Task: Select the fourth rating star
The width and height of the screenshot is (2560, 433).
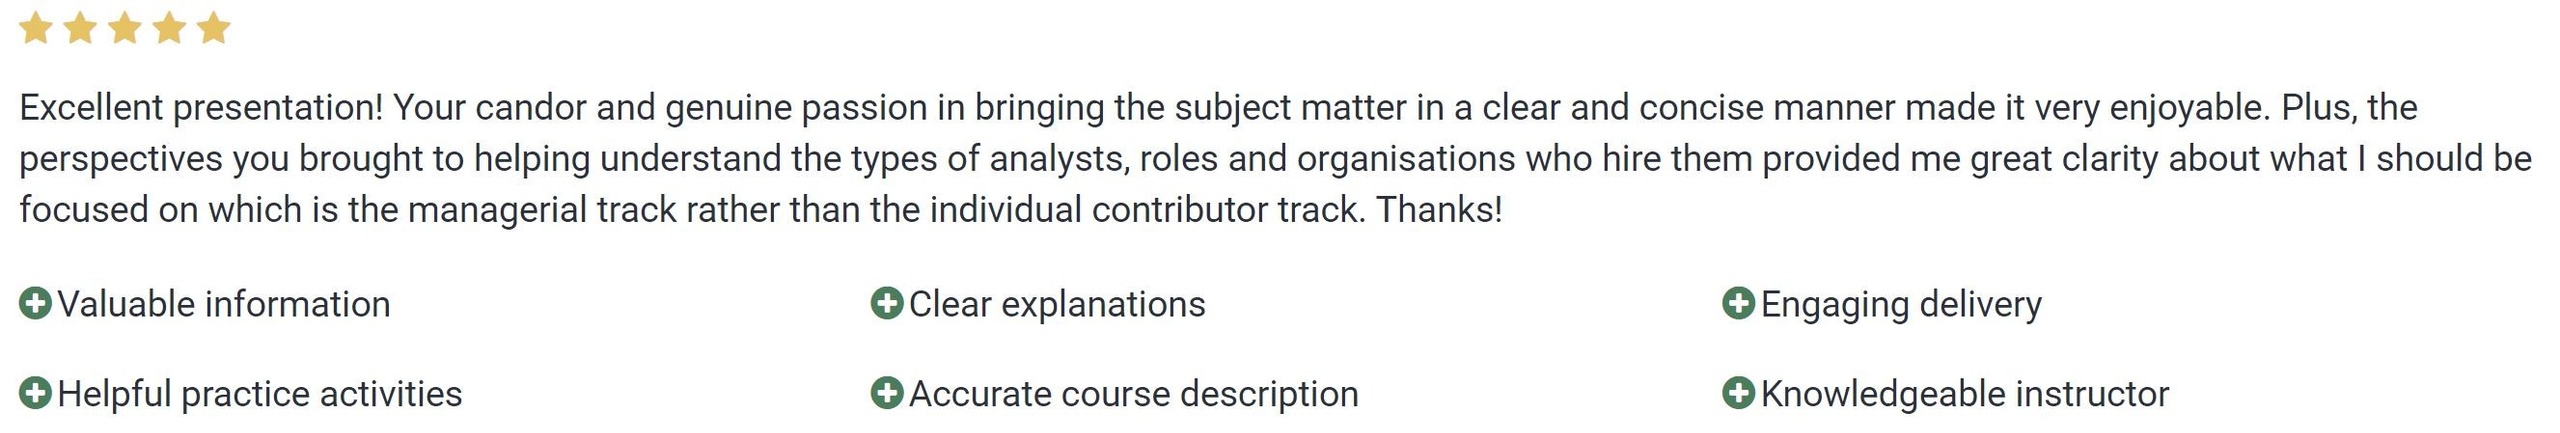Action: [x=169, y=28]
